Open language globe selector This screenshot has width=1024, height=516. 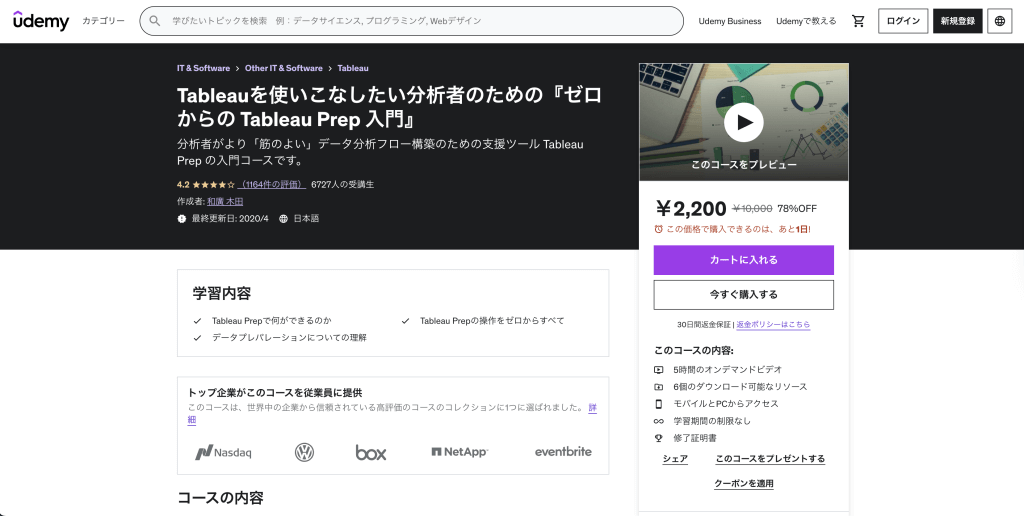click(999, 21)
